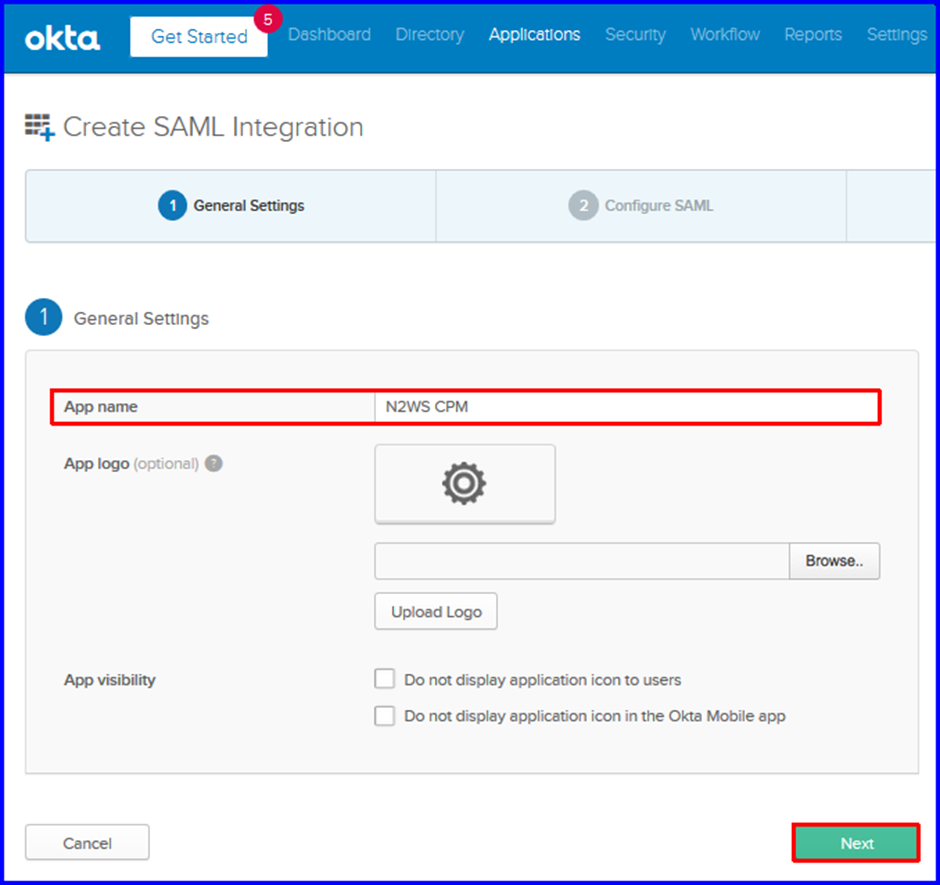Open the Directory menu
The height and width of the screenshot is (885, 940).
pos(430,35)
